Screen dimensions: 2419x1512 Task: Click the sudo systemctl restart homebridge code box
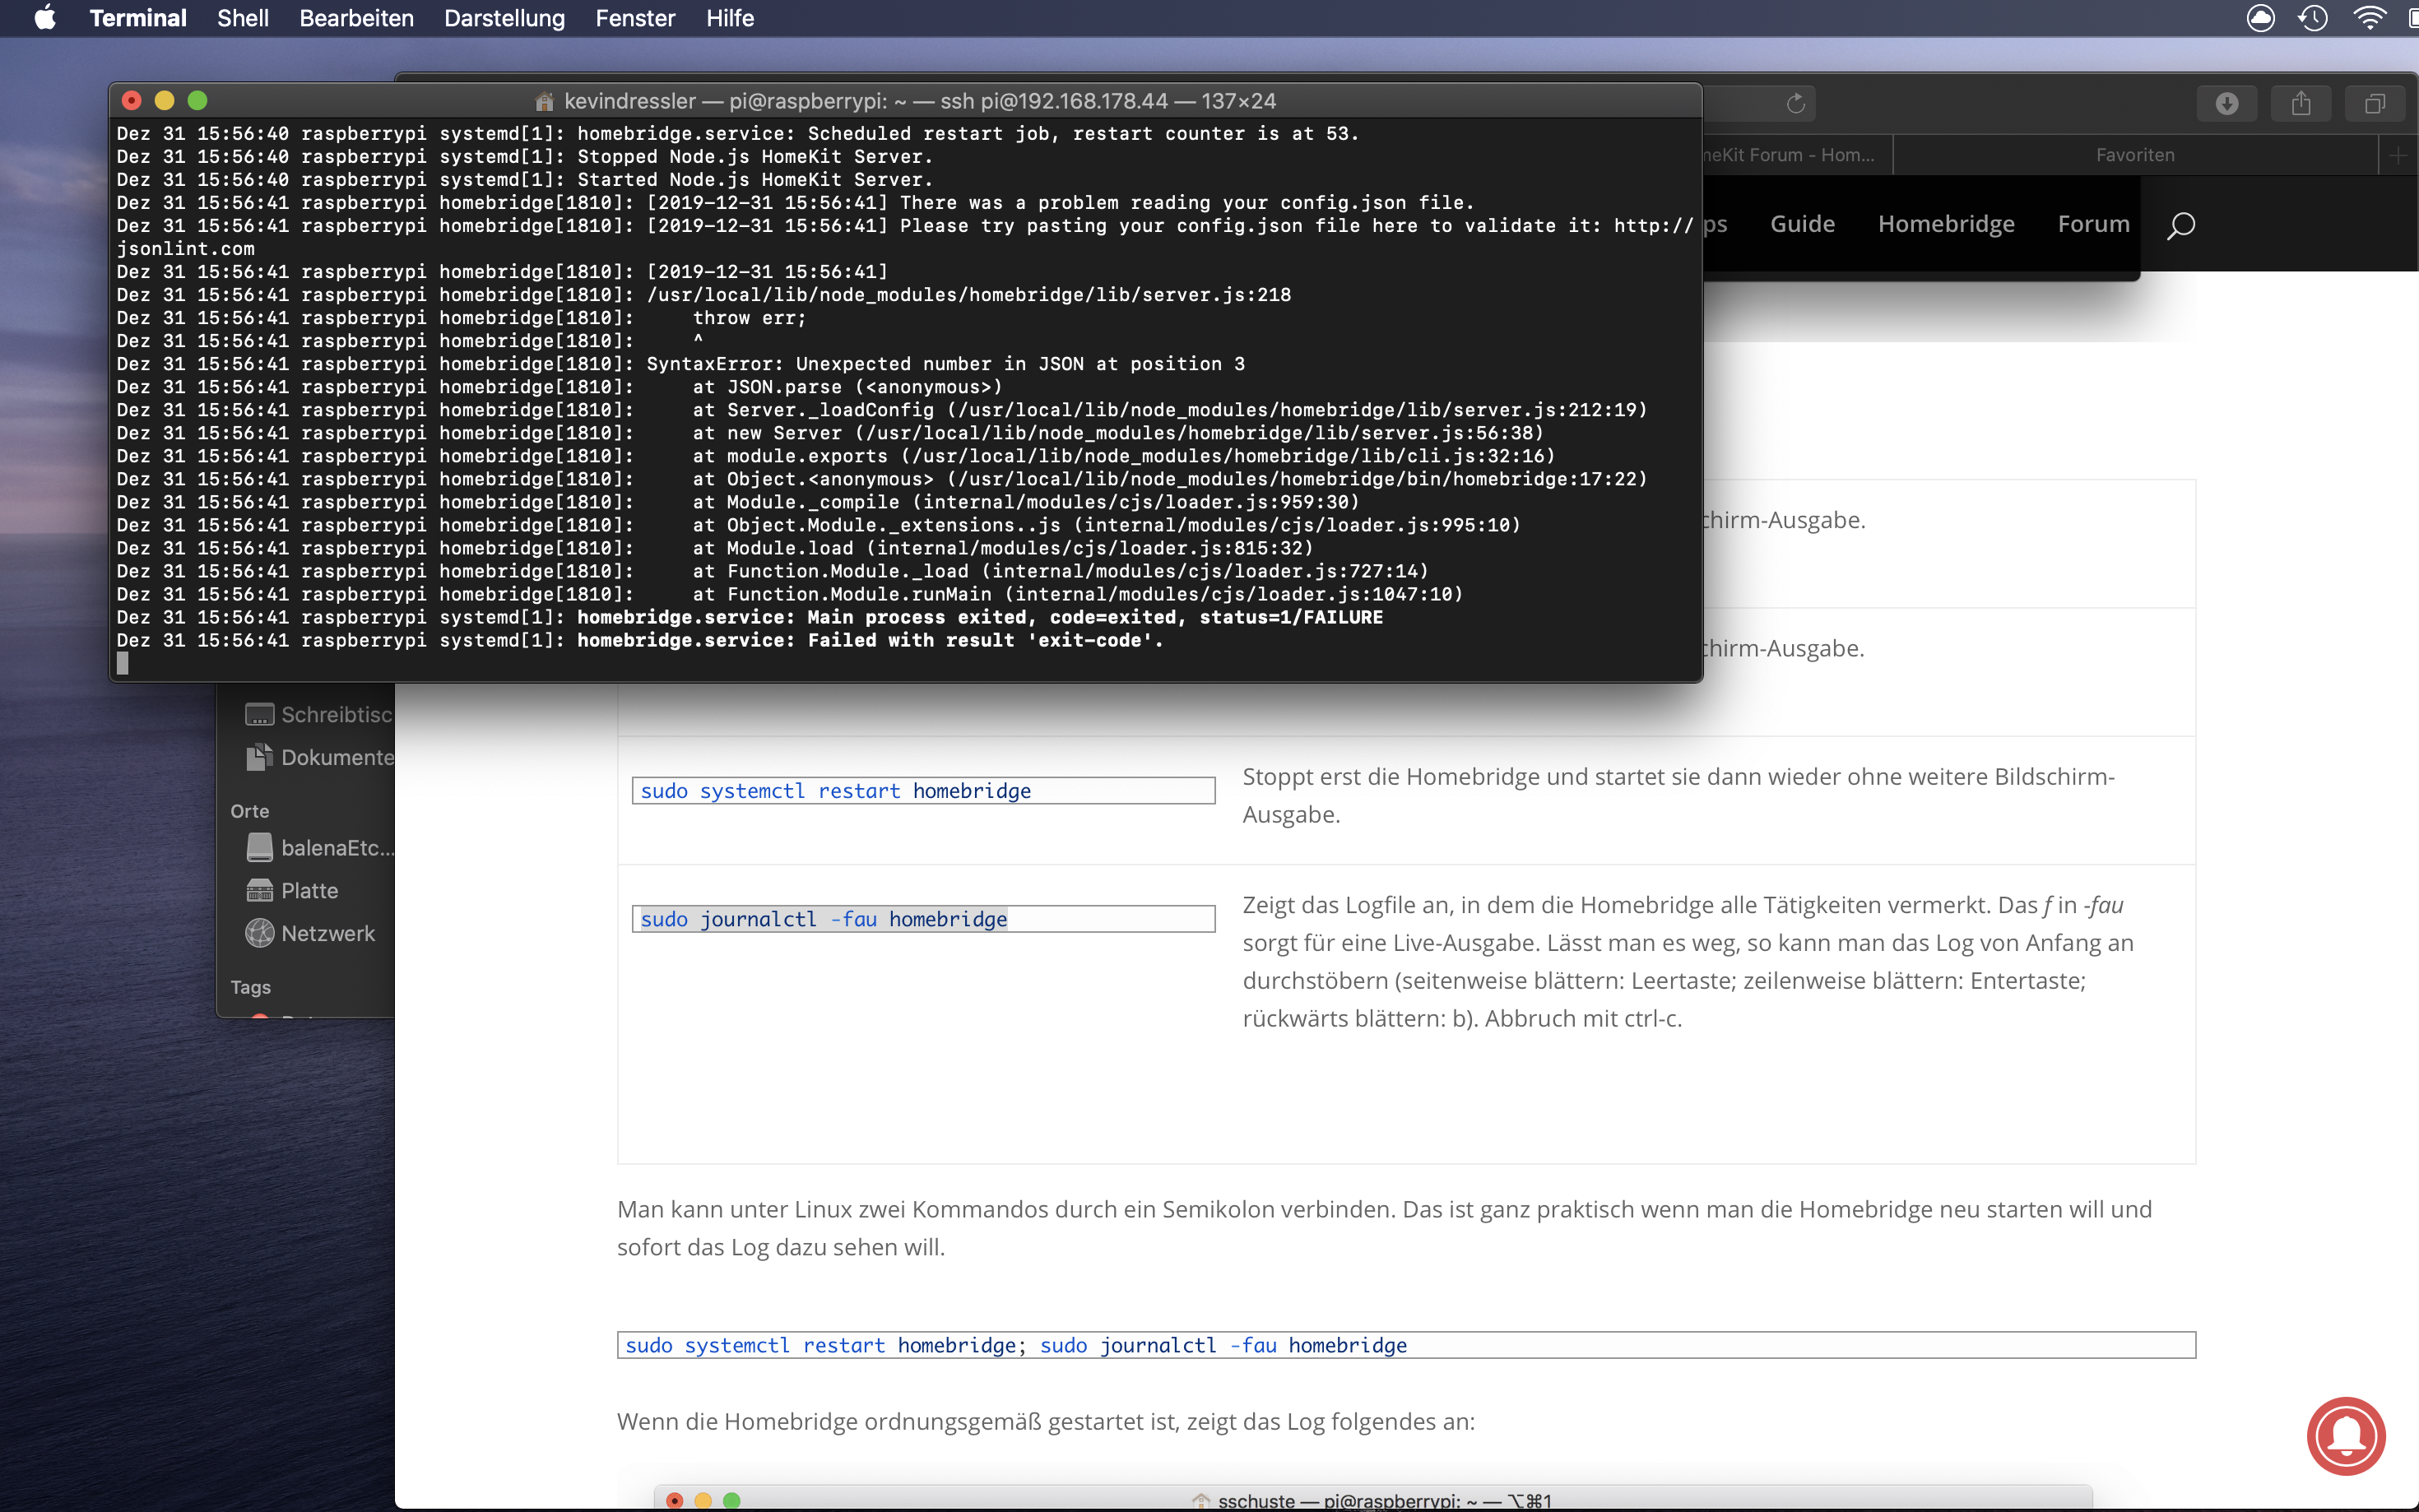point(922,791)
